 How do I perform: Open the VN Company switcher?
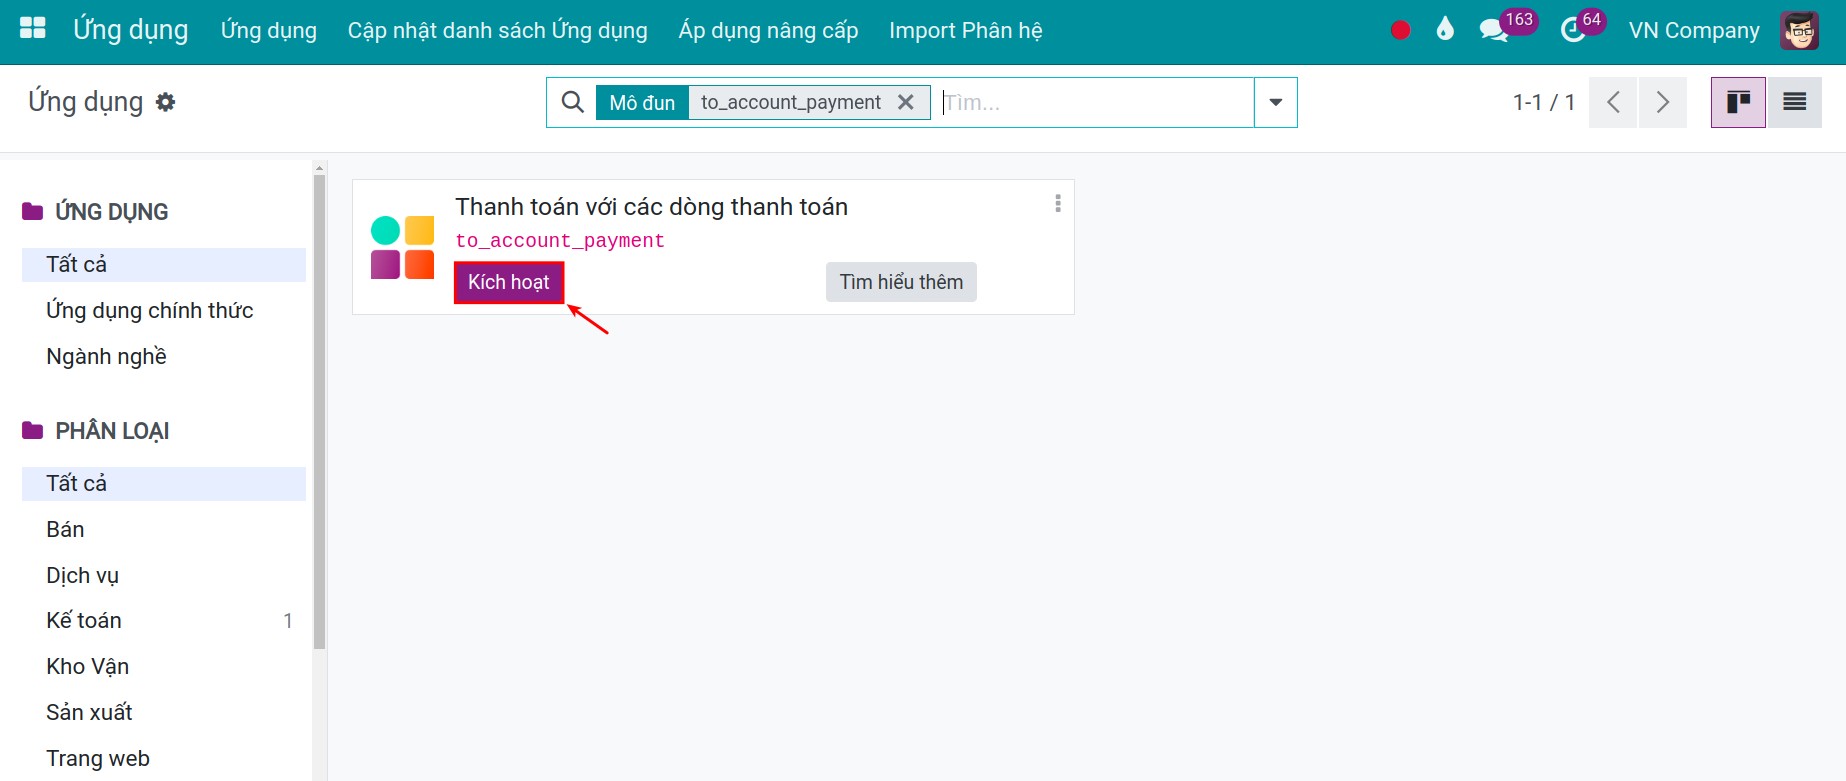[1694, 31]
